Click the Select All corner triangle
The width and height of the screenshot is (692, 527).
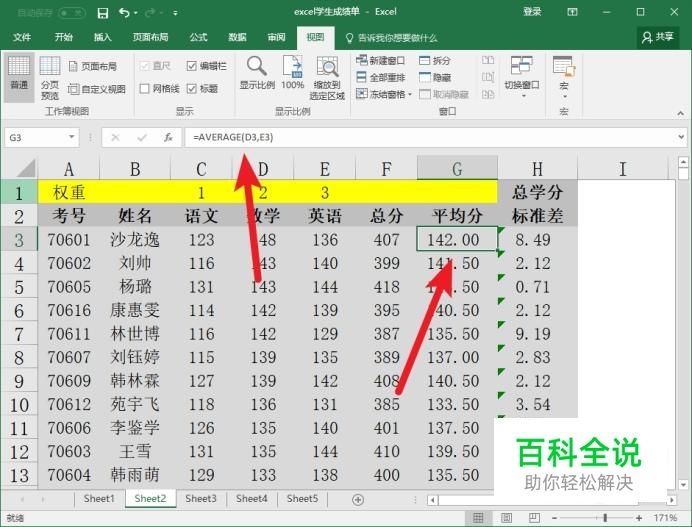point(26,169)
